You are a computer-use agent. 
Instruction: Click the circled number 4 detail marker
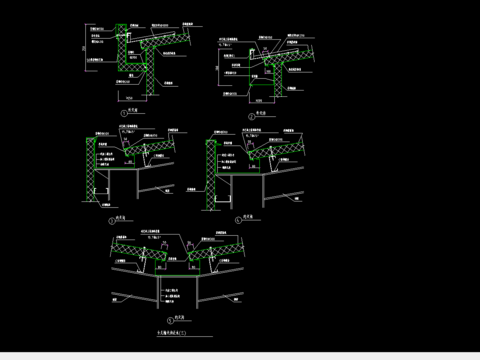tap(238, 220)
